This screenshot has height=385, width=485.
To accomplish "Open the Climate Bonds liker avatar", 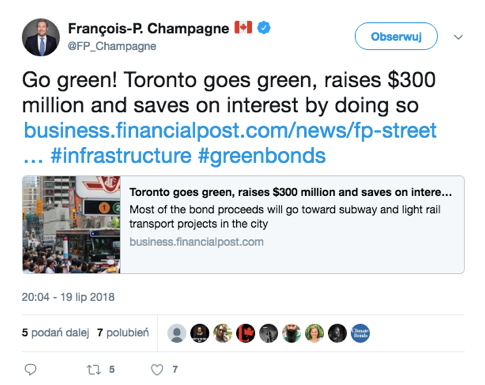I will (360, 333).
